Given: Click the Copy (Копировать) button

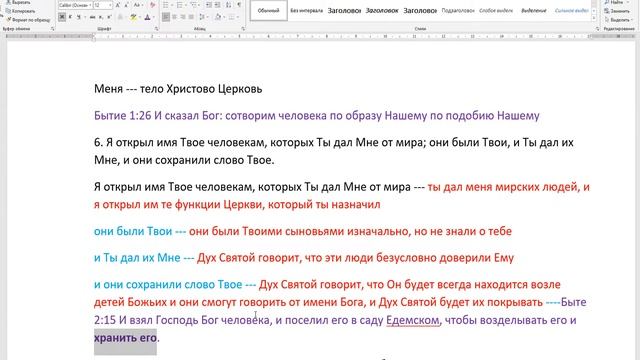Looking at the screenshot, I should click(x=20, y=11).
